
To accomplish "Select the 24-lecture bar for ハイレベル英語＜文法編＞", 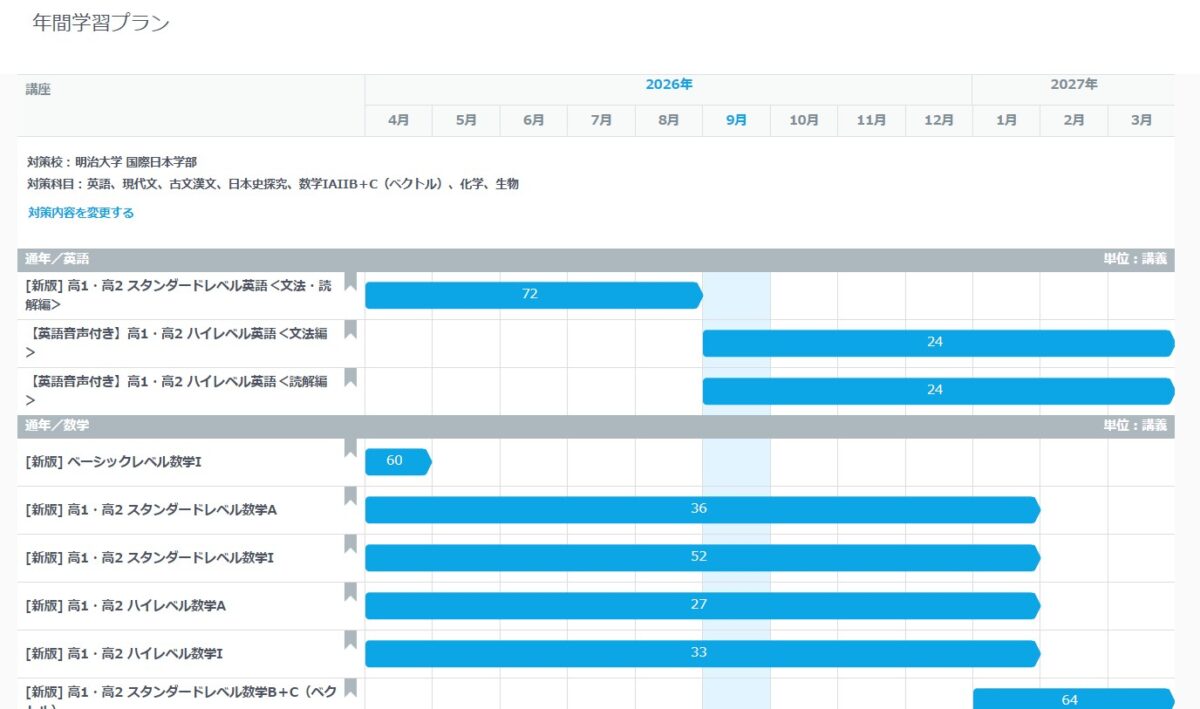I will [938, 343].
